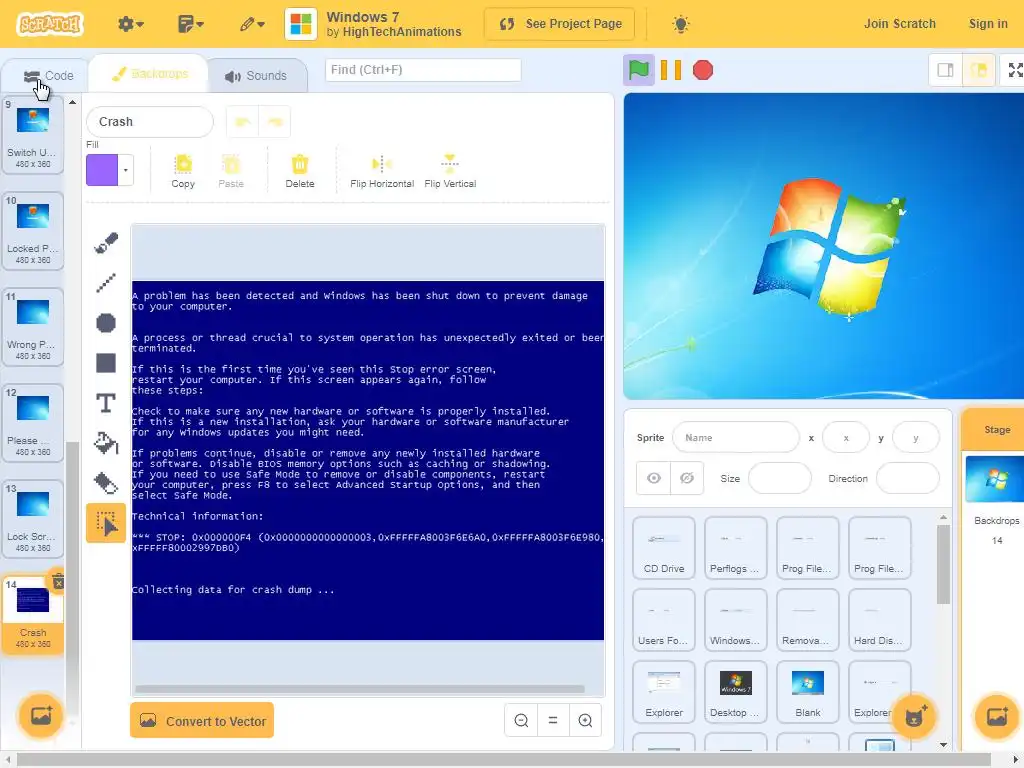Undo the last paint action
This screenshot has width=1024, height=768.
tap(243, 121)
